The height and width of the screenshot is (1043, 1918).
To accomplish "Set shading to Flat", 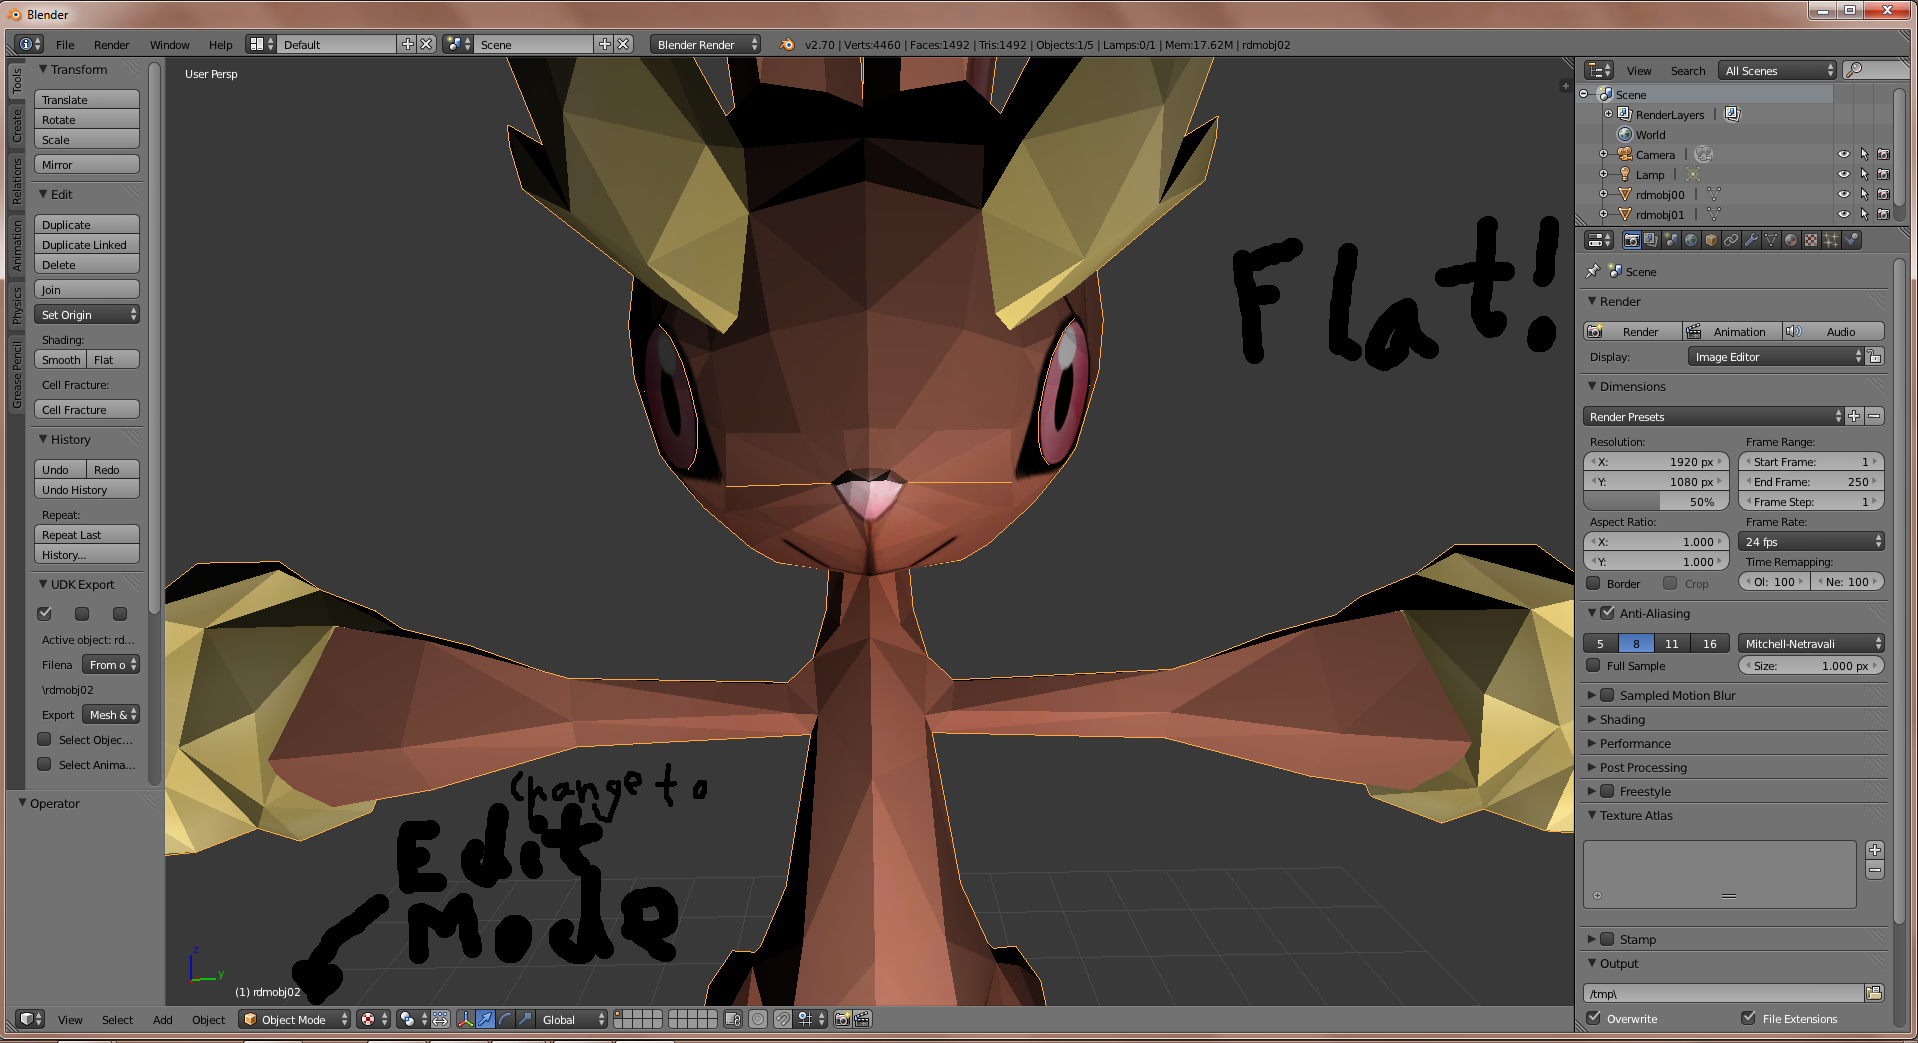I will coord(113,359).
